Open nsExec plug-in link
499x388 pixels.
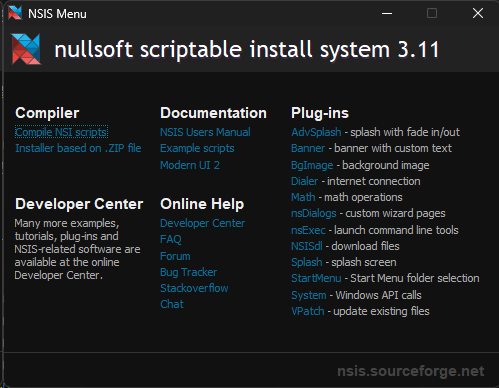(308, 230)
